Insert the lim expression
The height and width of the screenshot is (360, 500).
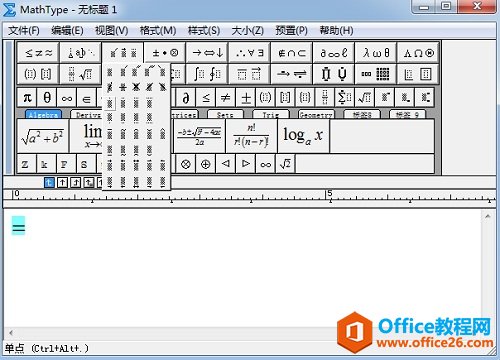pyautogui.click(x=87, y=136)
